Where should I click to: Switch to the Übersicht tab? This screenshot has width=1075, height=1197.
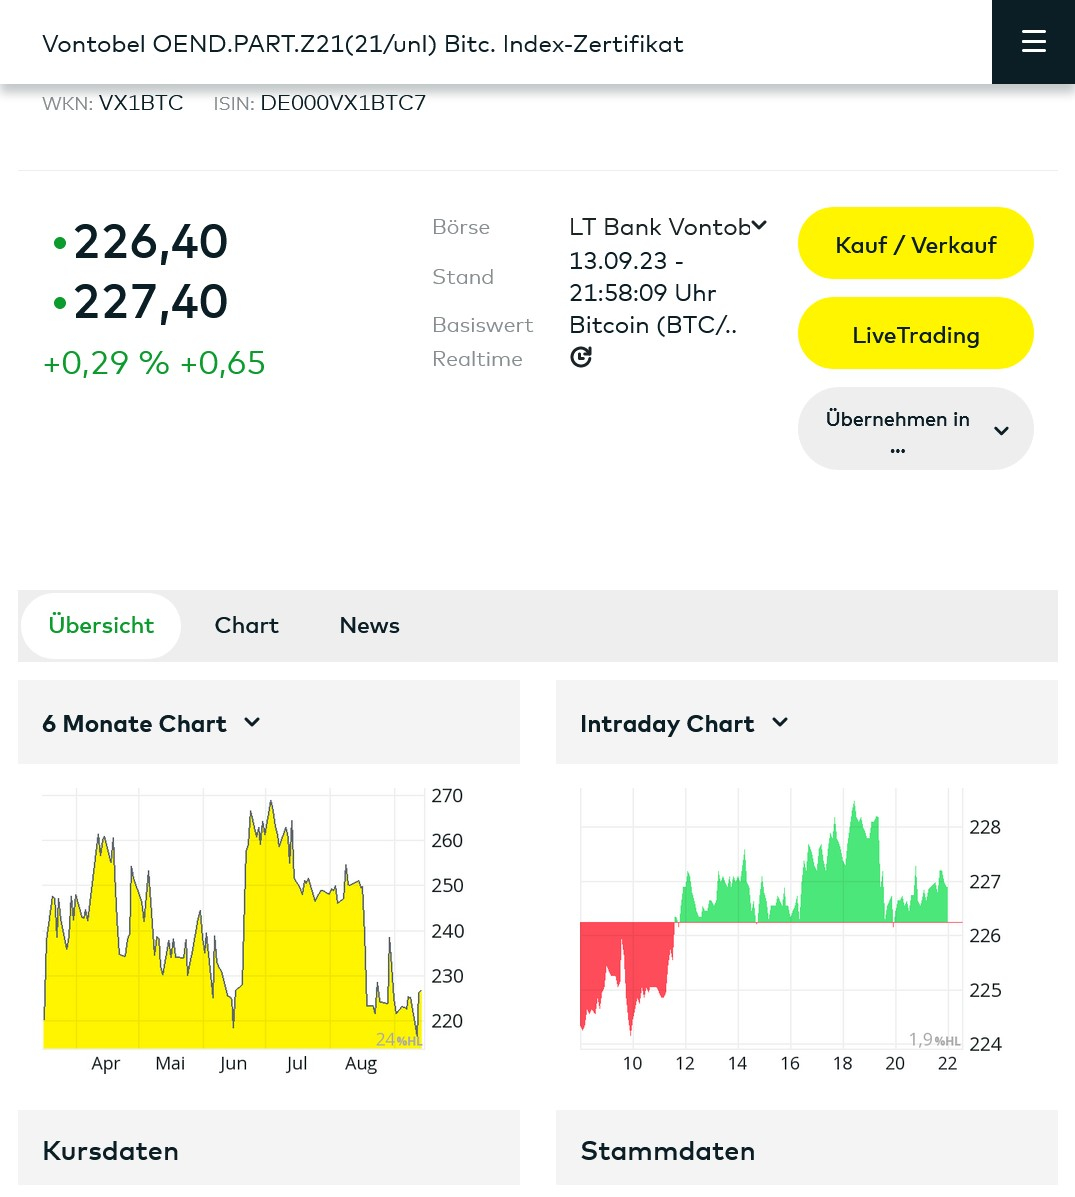click(101, 625)
